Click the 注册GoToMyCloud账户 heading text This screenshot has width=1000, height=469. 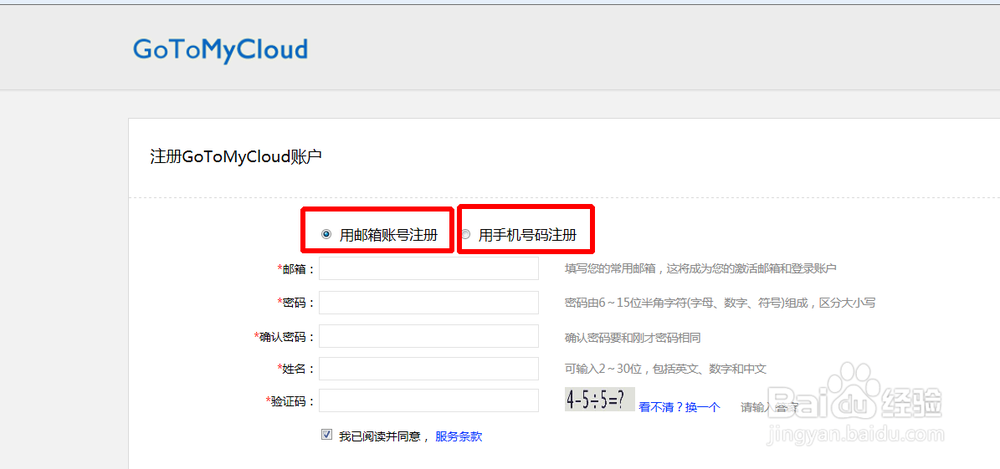236,157
